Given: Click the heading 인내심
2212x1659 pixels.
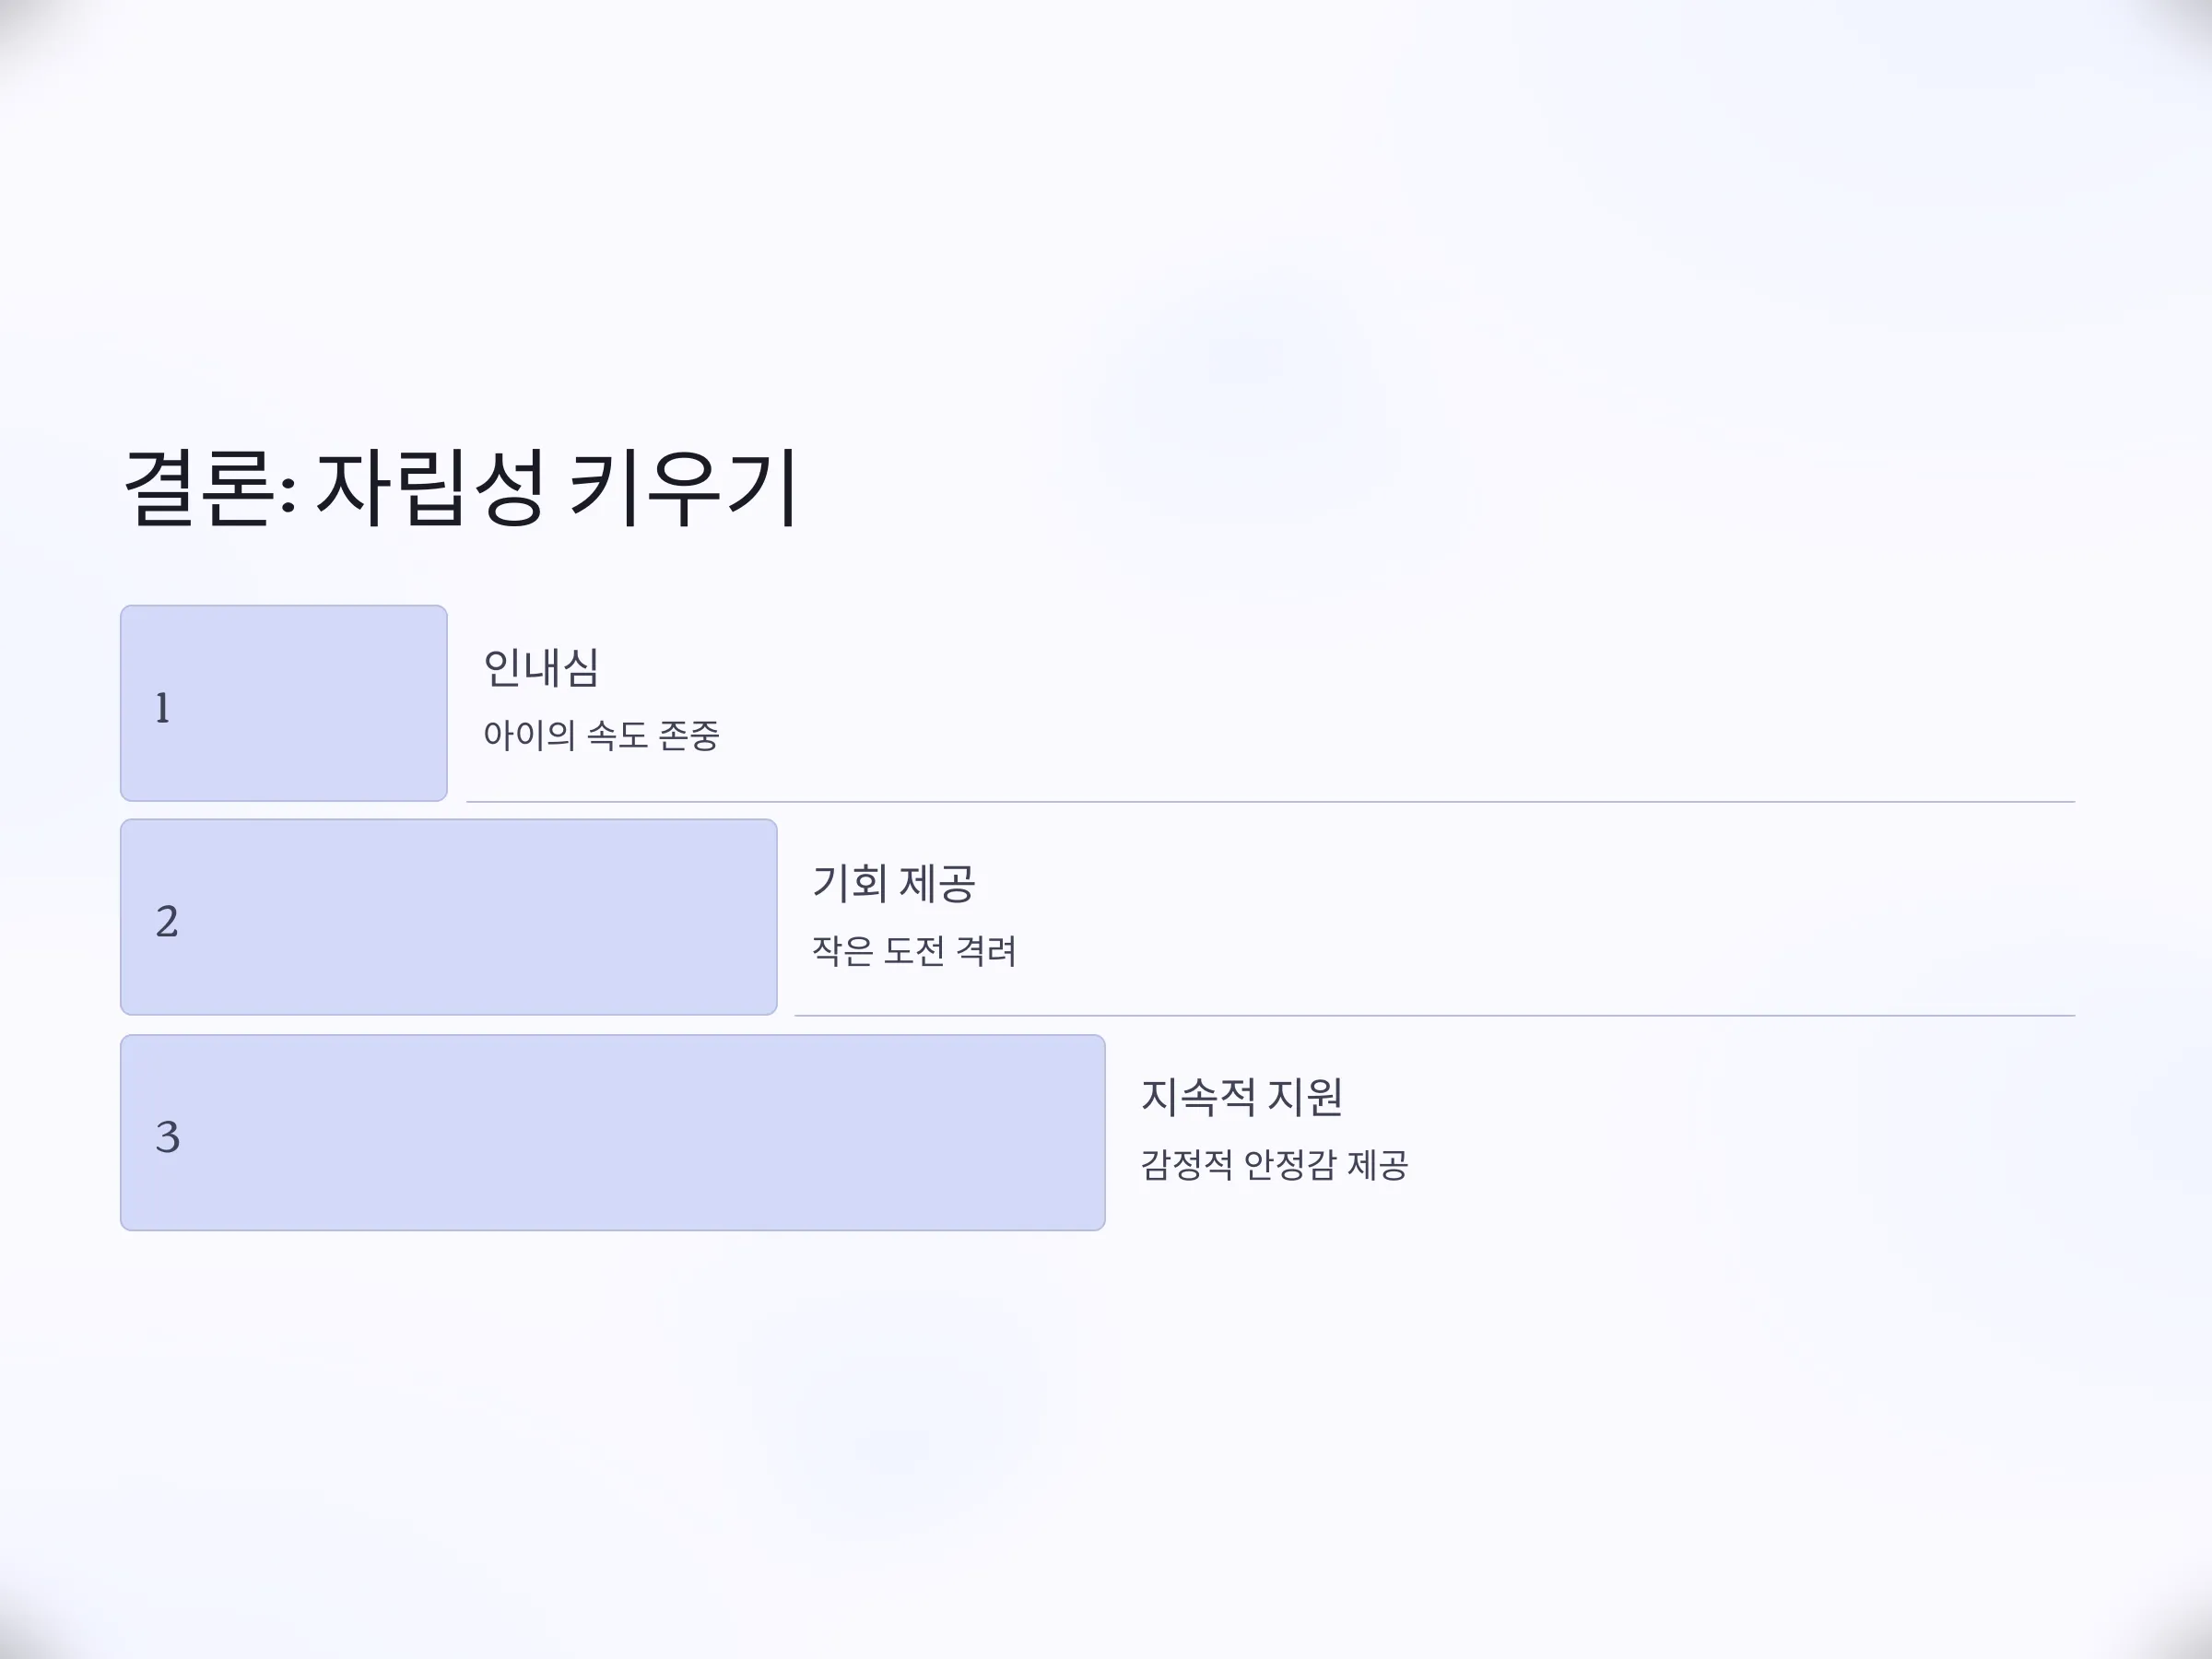Looking at the screenshot, I should [x=541, y=667].
